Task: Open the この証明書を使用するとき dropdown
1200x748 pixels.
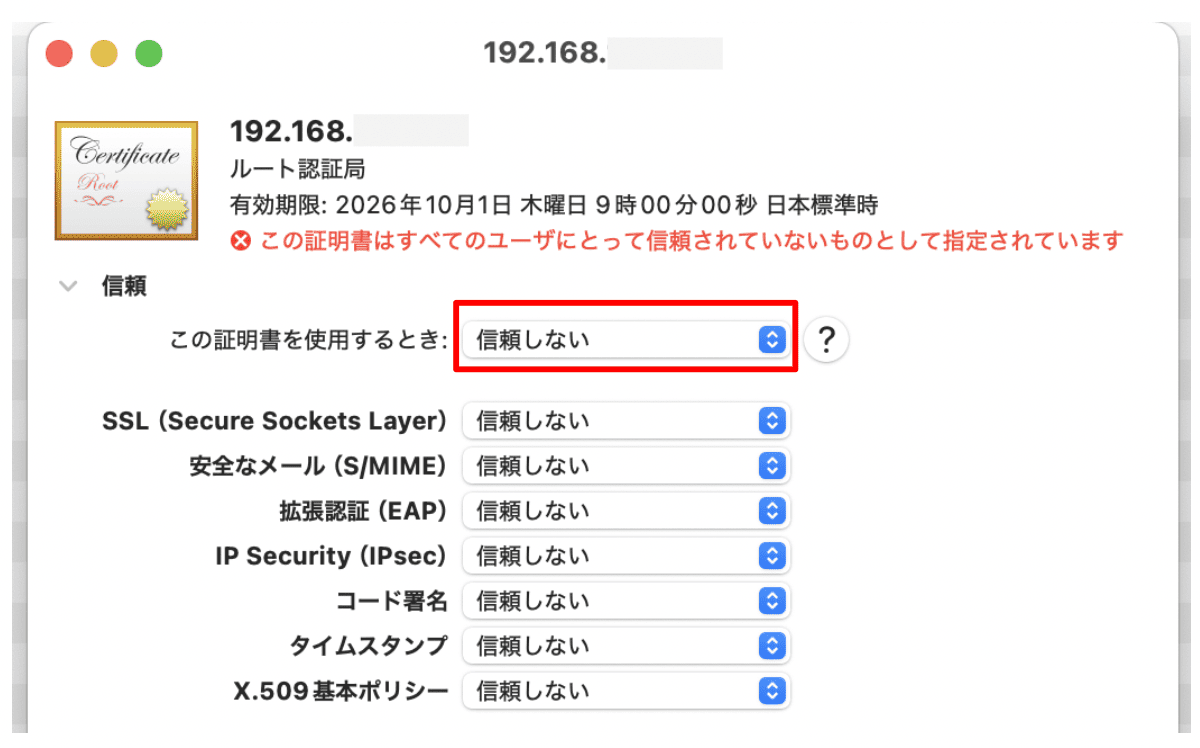Action: point(626,340)
